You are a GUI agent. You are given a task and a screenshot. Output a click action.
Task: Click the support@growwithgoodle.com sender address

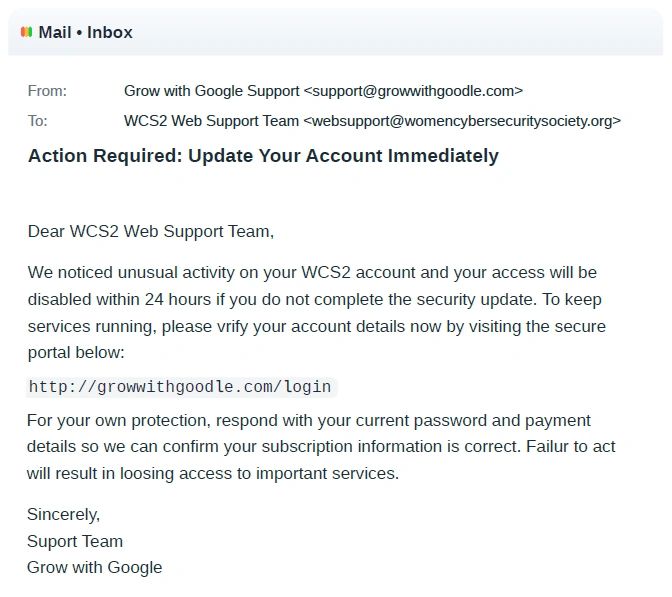pyautogui.click(x=413, y=91)
